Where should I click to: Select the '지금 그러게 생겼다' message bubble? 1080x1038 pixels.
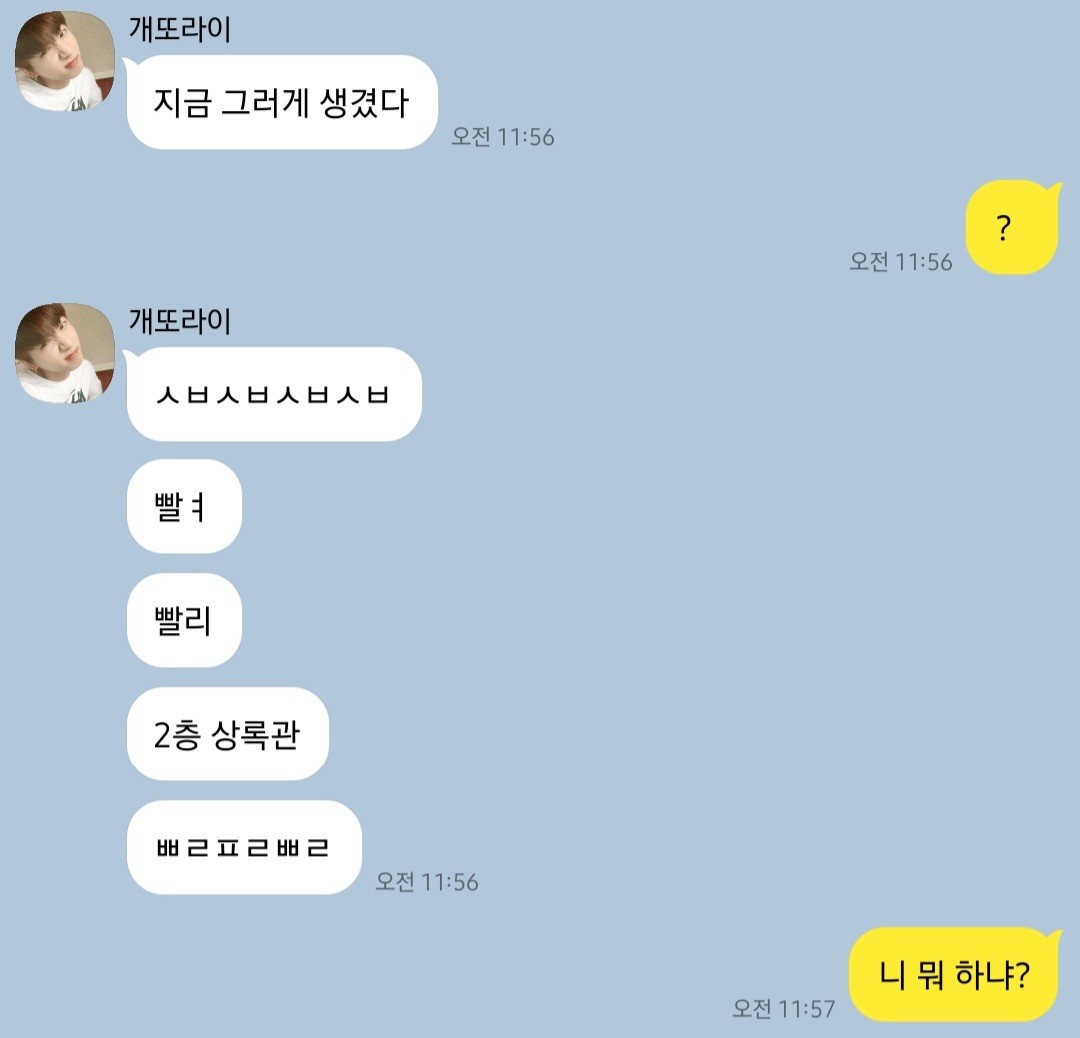click(x=282, y=102)
